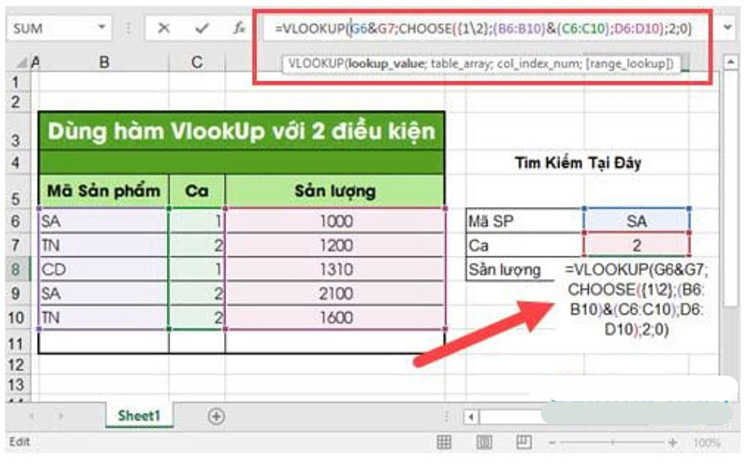Switch to Normal view icon
The height and width of the screenshot is (464, 750).
pos(444,442)
